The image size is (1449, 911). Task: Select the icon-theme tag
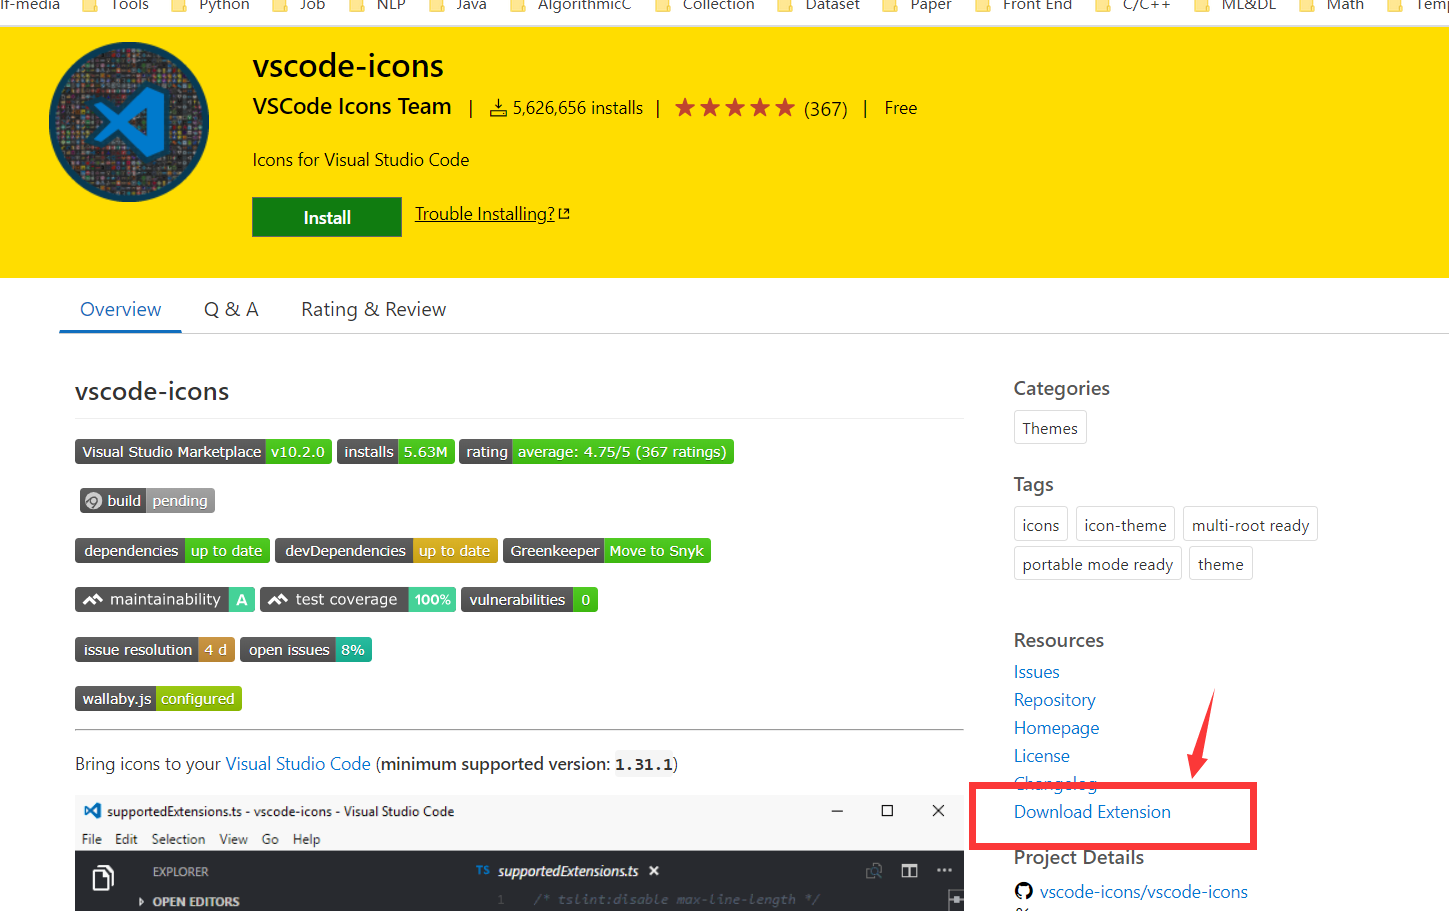[1125, 525]
